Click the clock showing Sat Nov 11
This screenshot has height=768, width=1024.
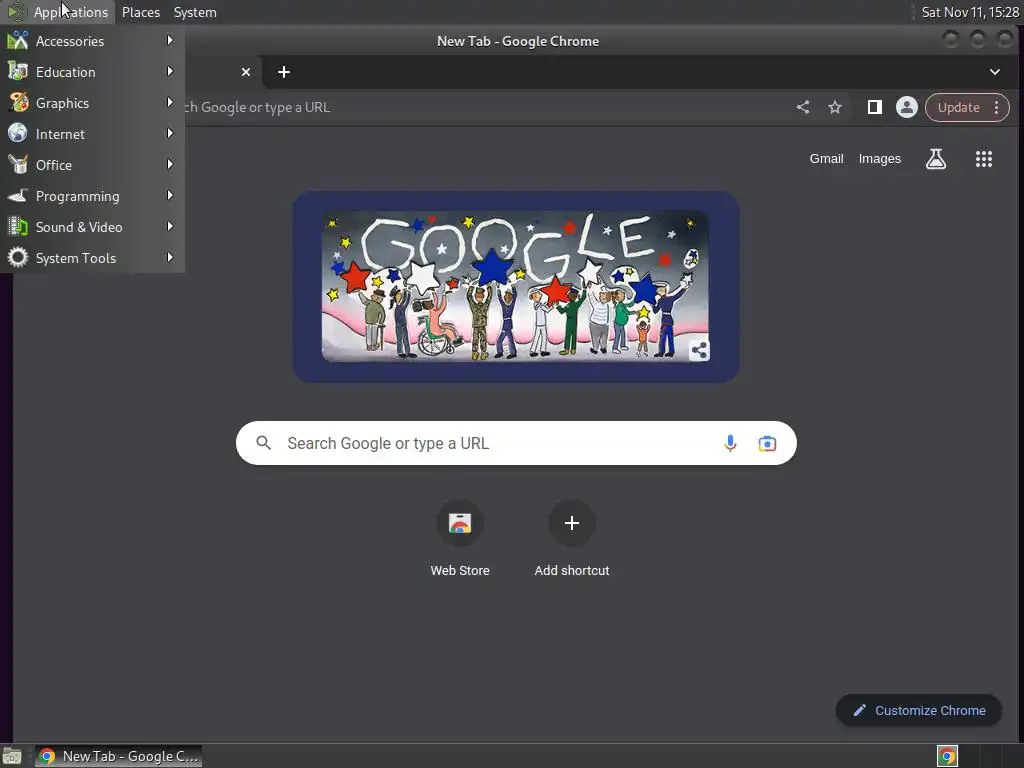(x=970, y=12)
